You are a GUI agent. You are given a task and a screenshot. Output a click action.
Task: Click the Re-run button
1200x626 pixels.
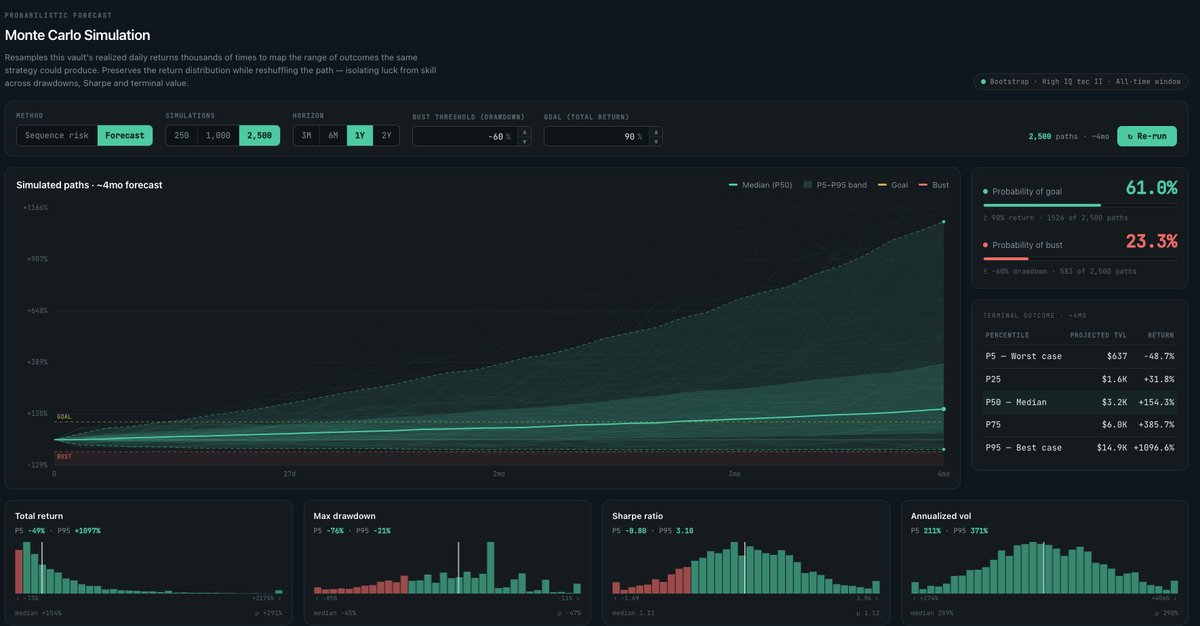(1147, 136)
